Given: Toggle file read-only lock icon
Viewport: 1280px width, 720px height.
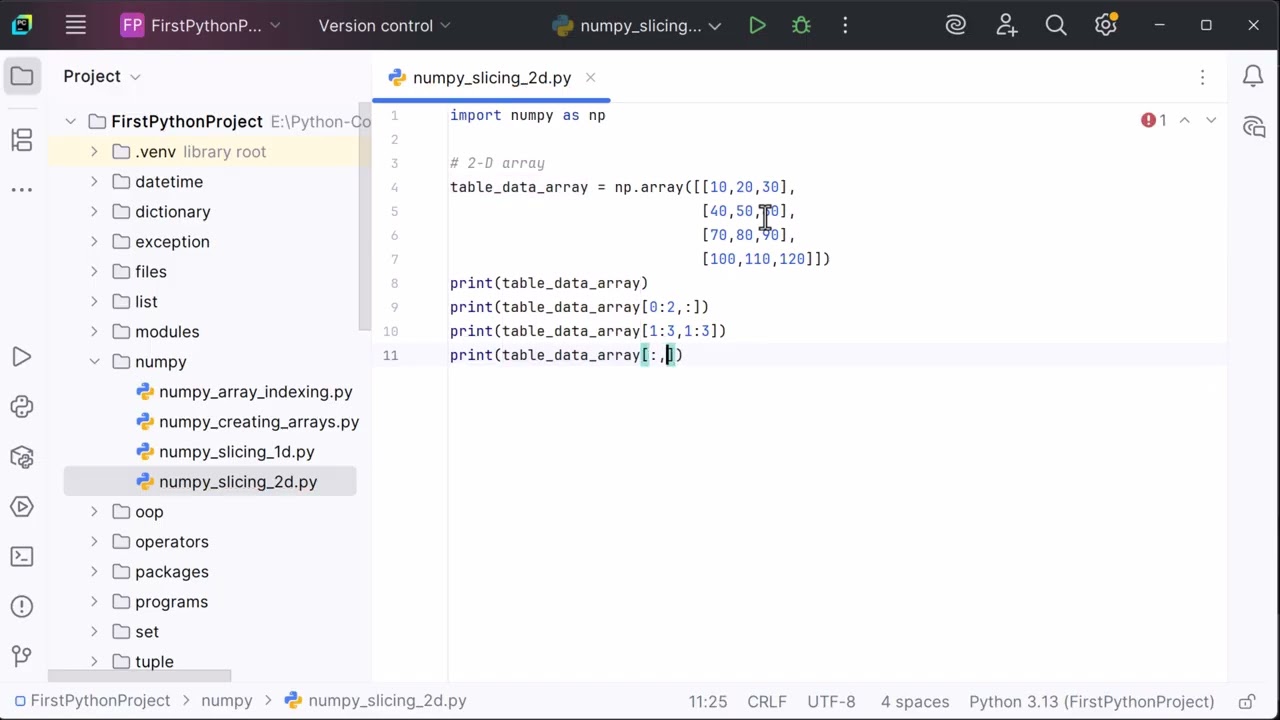Looking at the screenshot, I should click(x=1247, y=702).
